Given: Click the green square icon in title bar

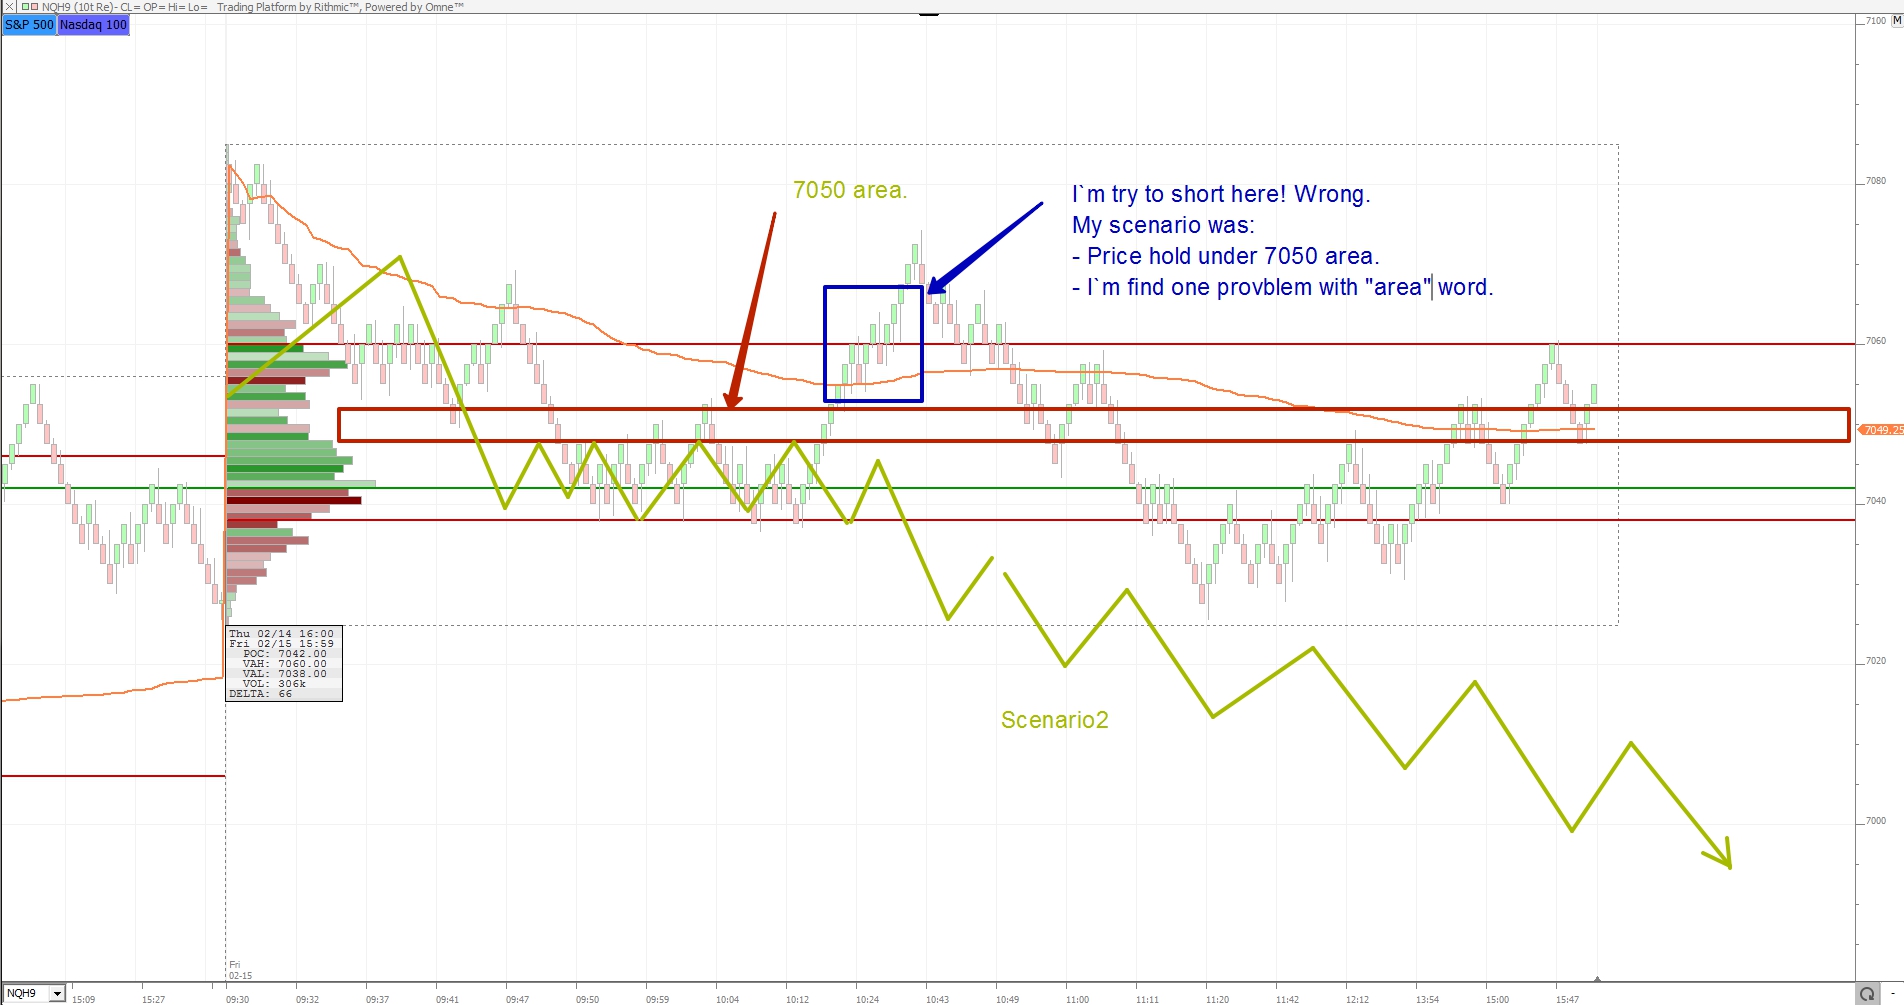Looking at the screenshot, I should point(25,7).
